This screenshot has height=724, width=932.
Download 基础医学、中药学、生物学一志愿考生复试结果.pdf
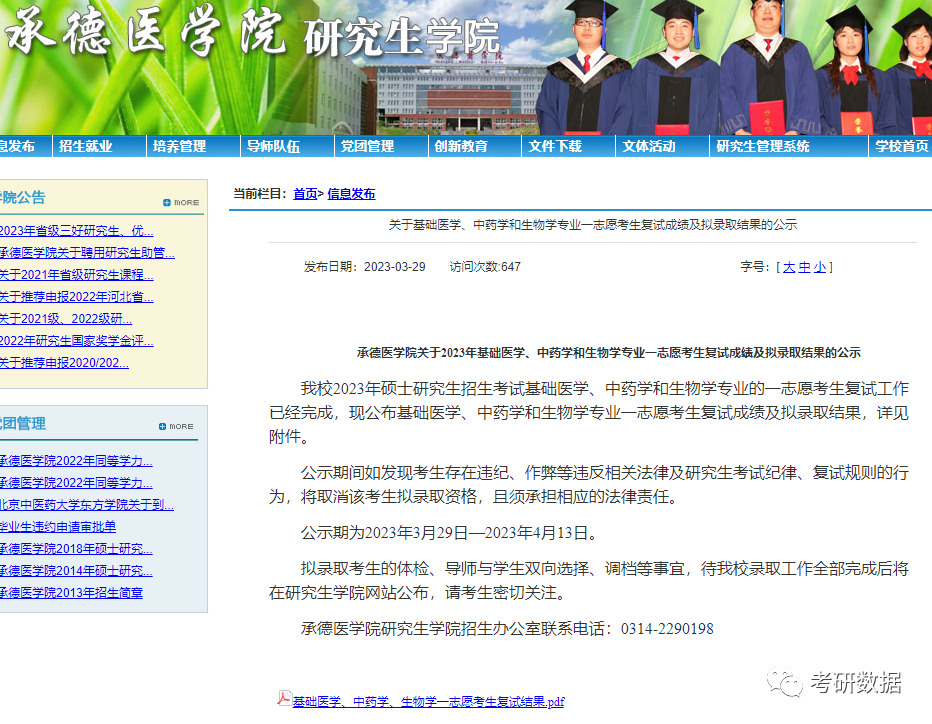pos(429,702)
